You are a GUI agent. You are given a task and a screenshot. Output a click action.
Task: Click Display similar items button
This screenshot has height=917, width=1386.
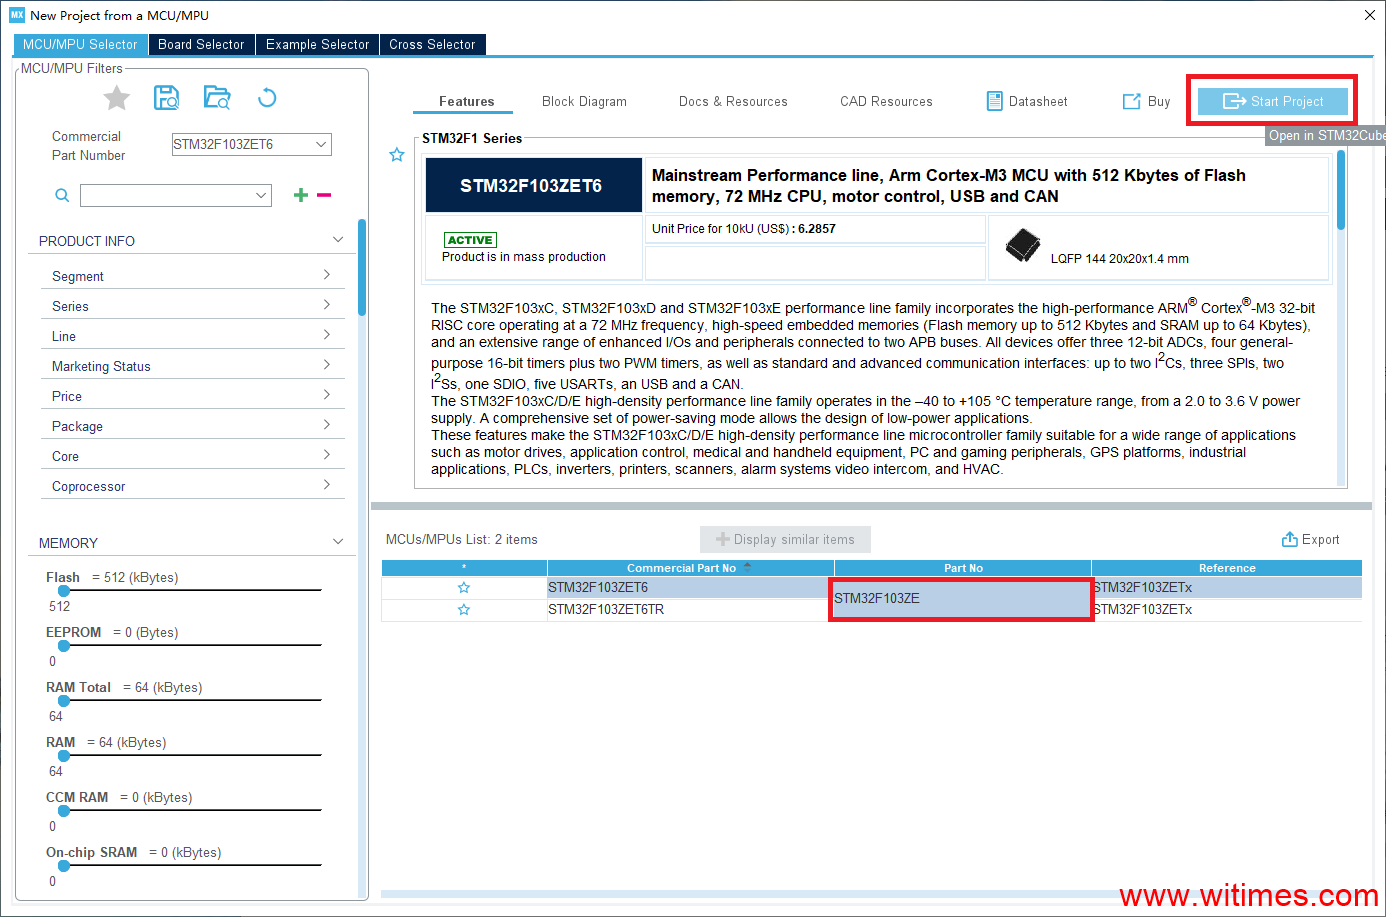coord(785,540)
